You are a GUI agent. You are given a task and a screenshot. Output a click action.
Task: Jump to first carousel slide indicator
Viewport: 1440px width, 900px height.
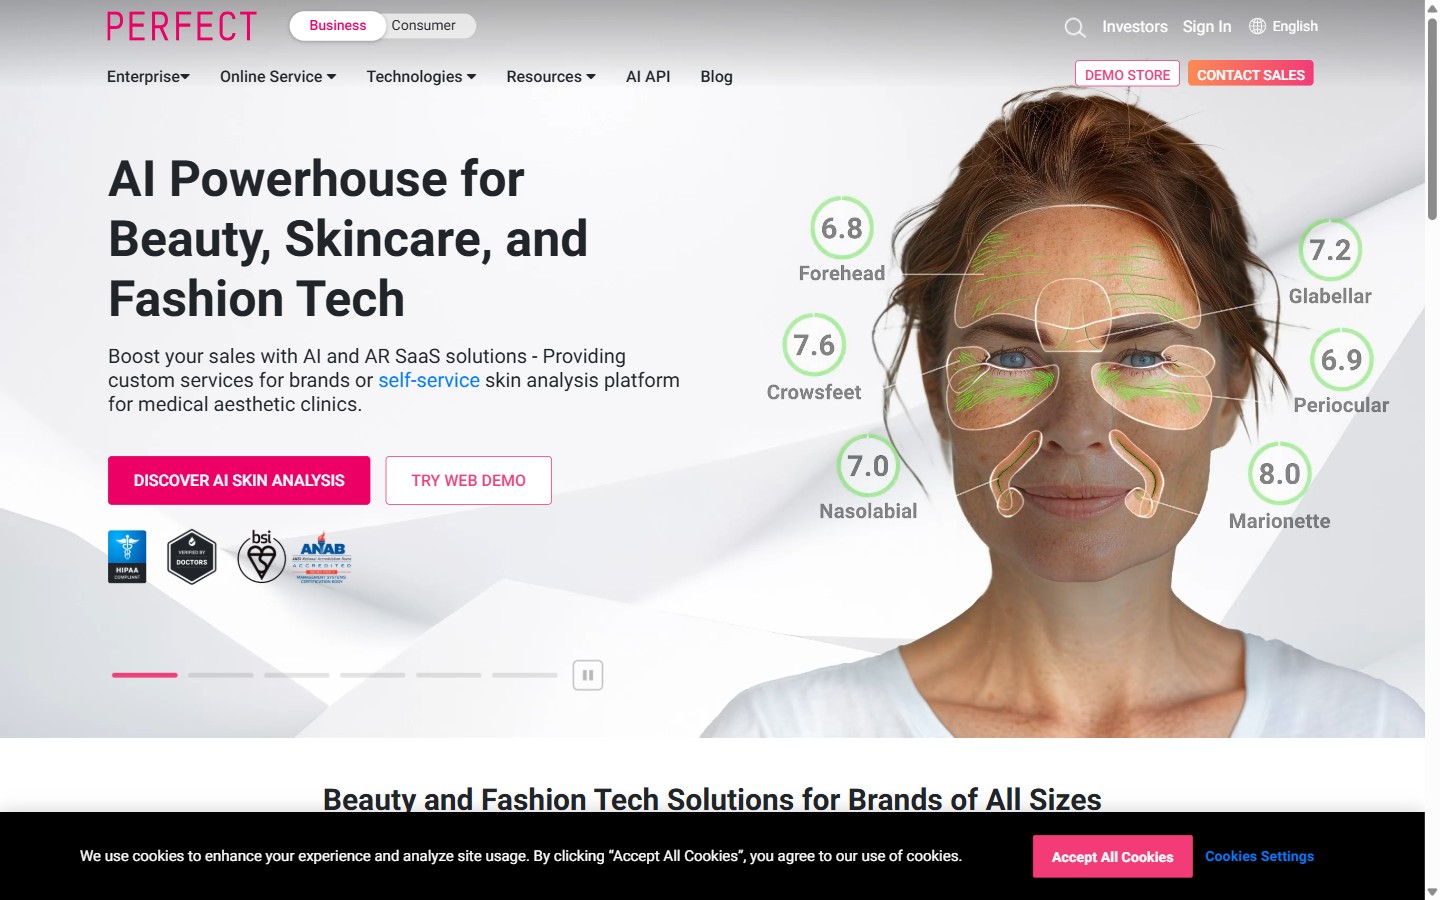point(145,675)
